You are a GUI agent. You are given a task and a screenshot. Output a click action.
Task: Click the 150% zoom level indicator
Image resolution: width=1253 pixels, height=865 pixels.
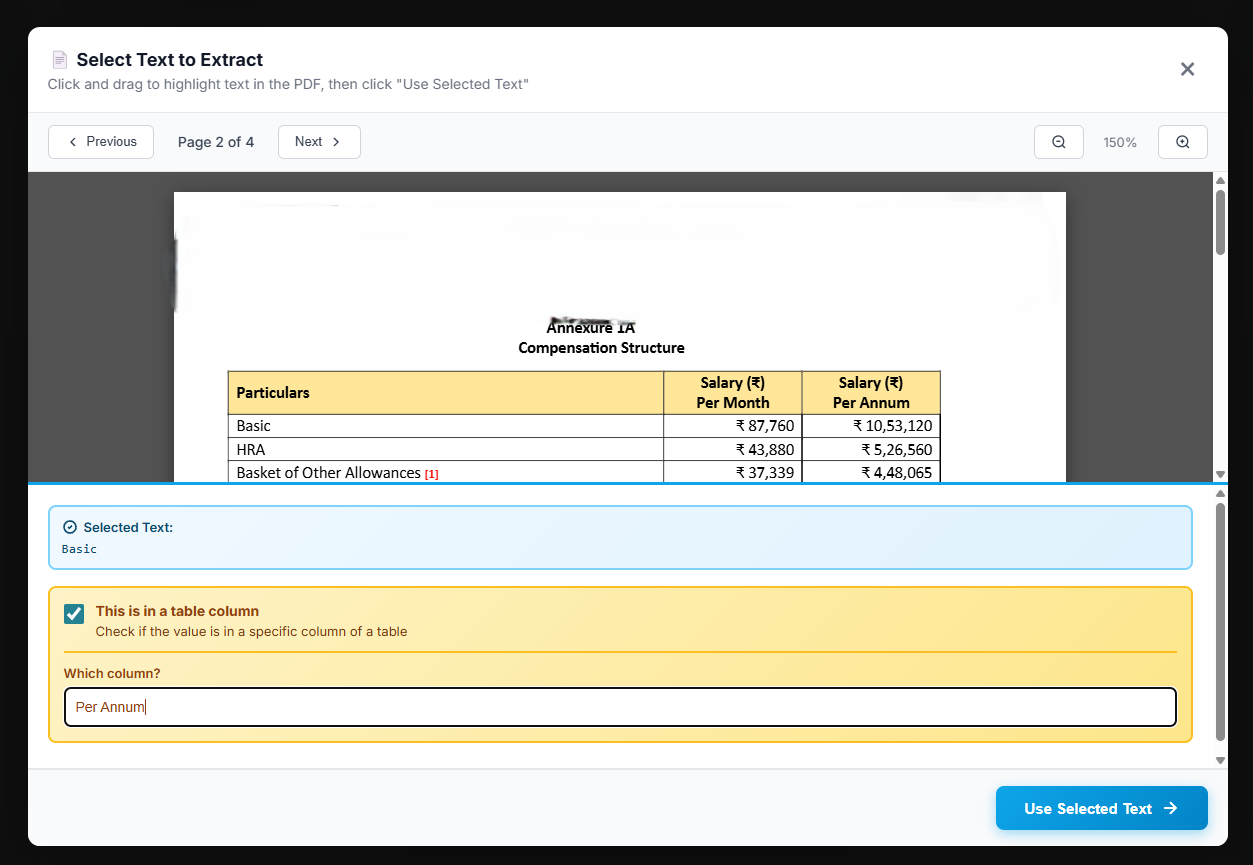point(1120,142)
